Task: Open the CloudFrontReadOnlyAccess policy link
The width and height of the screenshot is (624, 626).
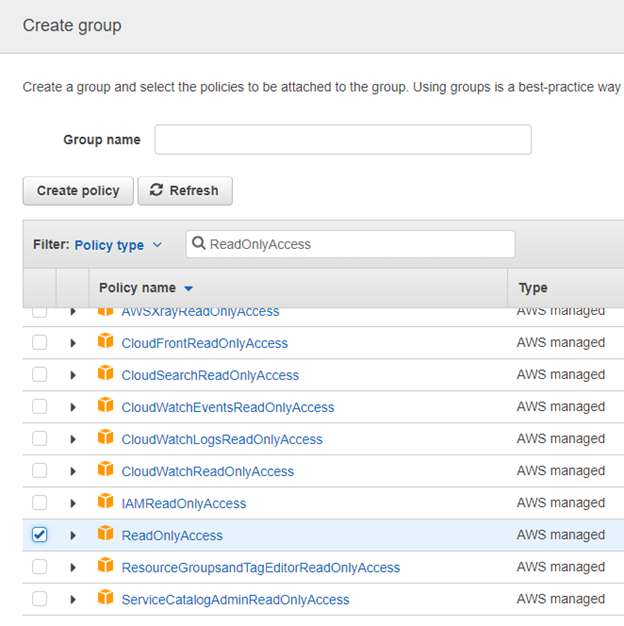Action: [x=204, y=343]
